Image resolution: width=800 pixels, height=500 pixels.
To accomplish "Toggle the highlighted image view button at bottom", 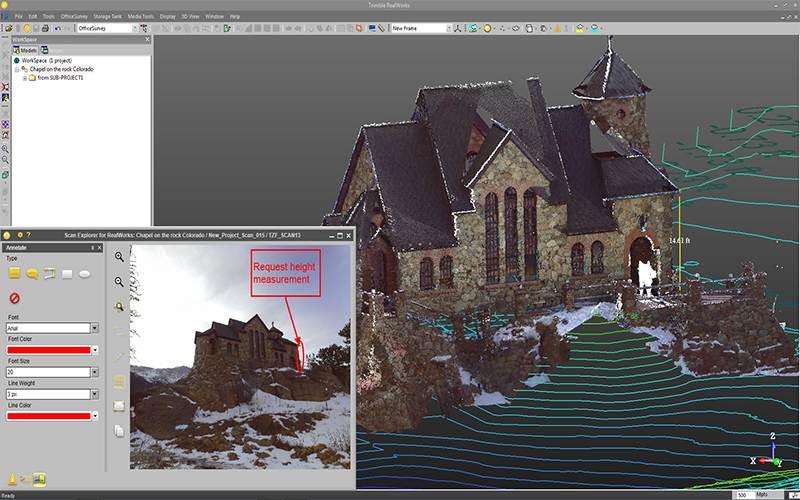I will click(x=39, y=479).
